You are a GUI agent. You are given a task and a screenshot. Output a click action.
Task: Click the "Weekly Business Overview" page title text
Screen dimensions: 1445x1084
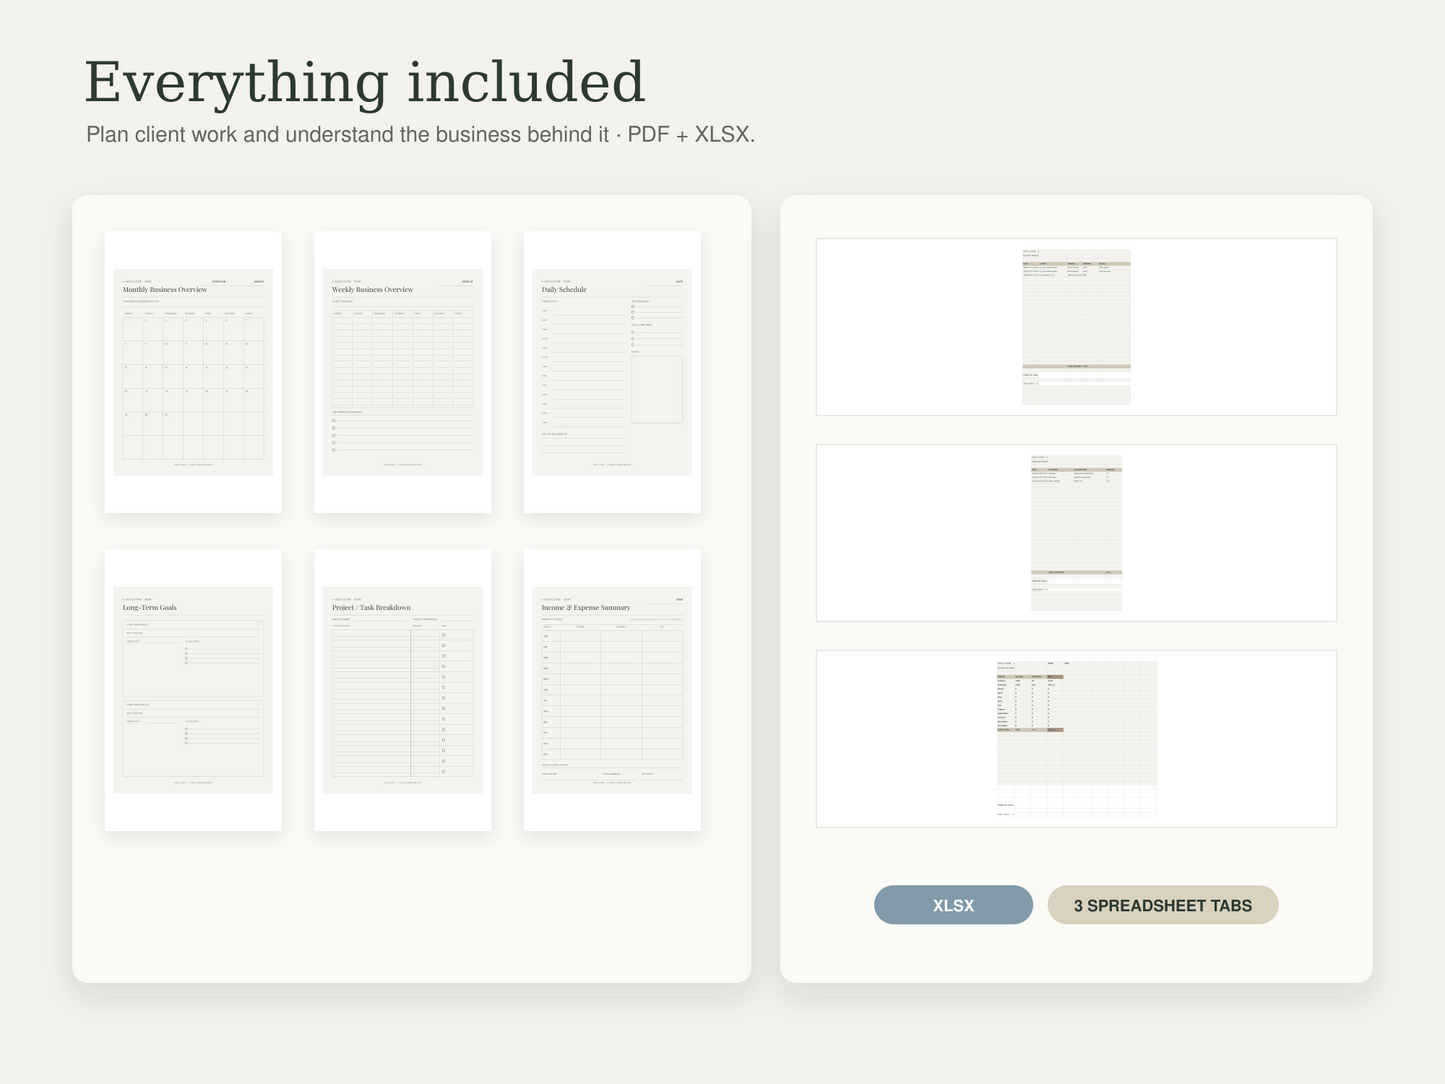point(373,290)
